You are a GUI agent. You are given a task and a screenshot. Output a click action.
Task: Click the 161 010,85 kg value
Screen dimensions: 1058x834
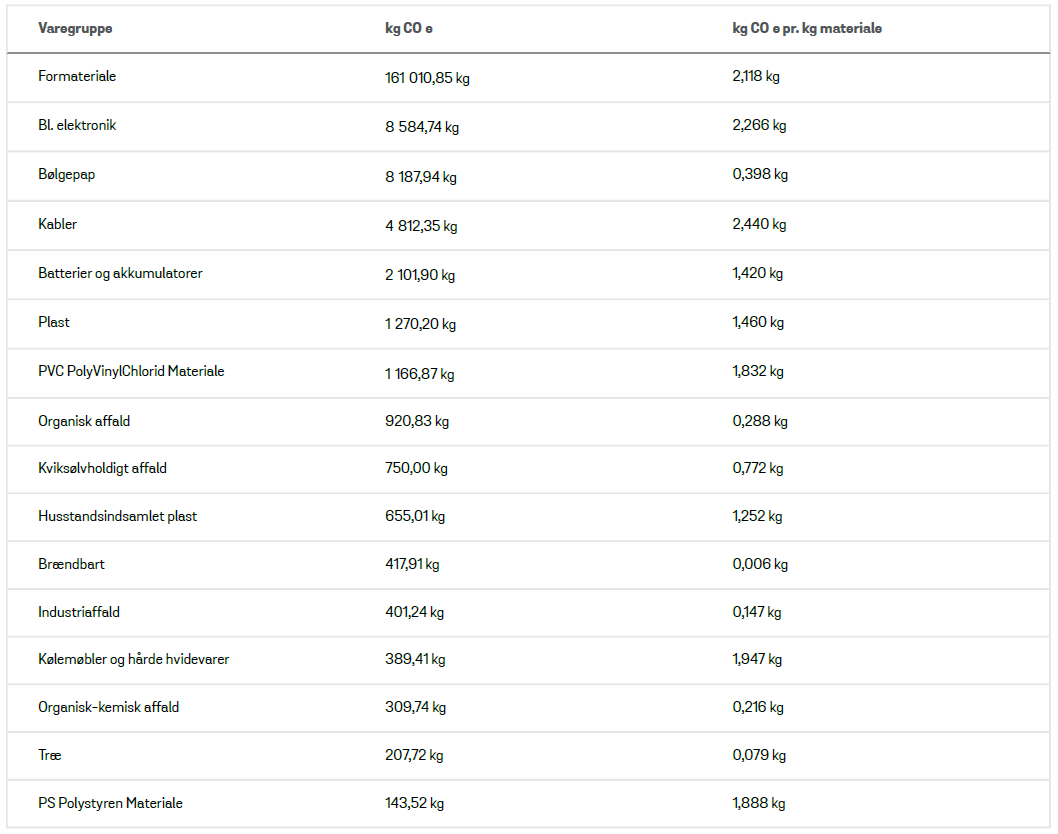pos(426,78)
